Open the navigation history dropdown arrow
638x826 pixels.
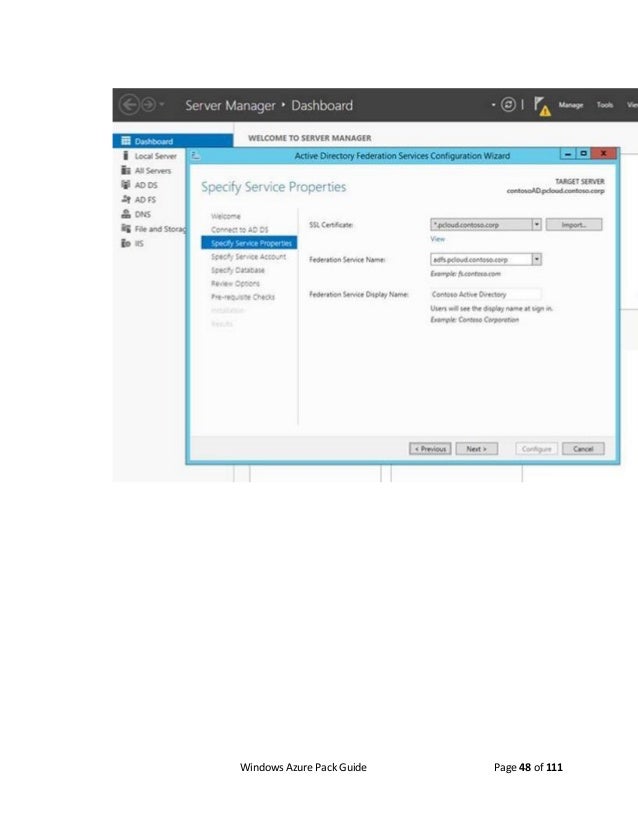pyautogui.click(x=162, y=104)
